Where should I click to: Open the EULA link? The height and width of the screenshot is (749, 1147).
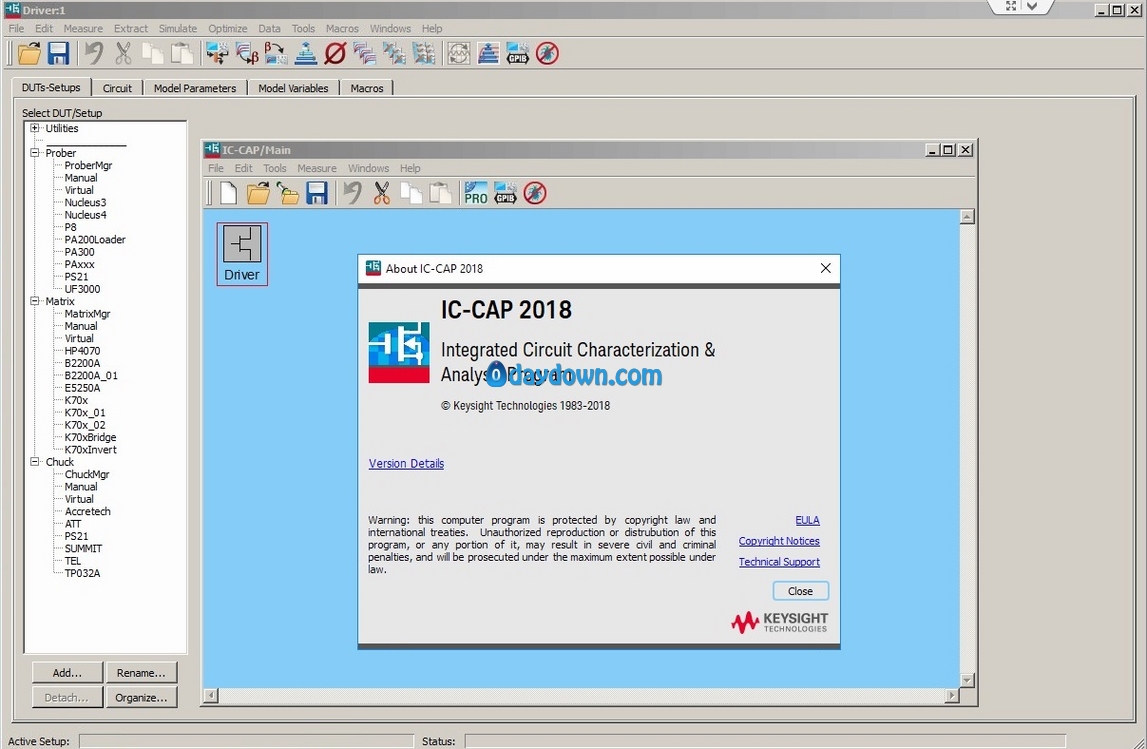(x=808, y=520)
